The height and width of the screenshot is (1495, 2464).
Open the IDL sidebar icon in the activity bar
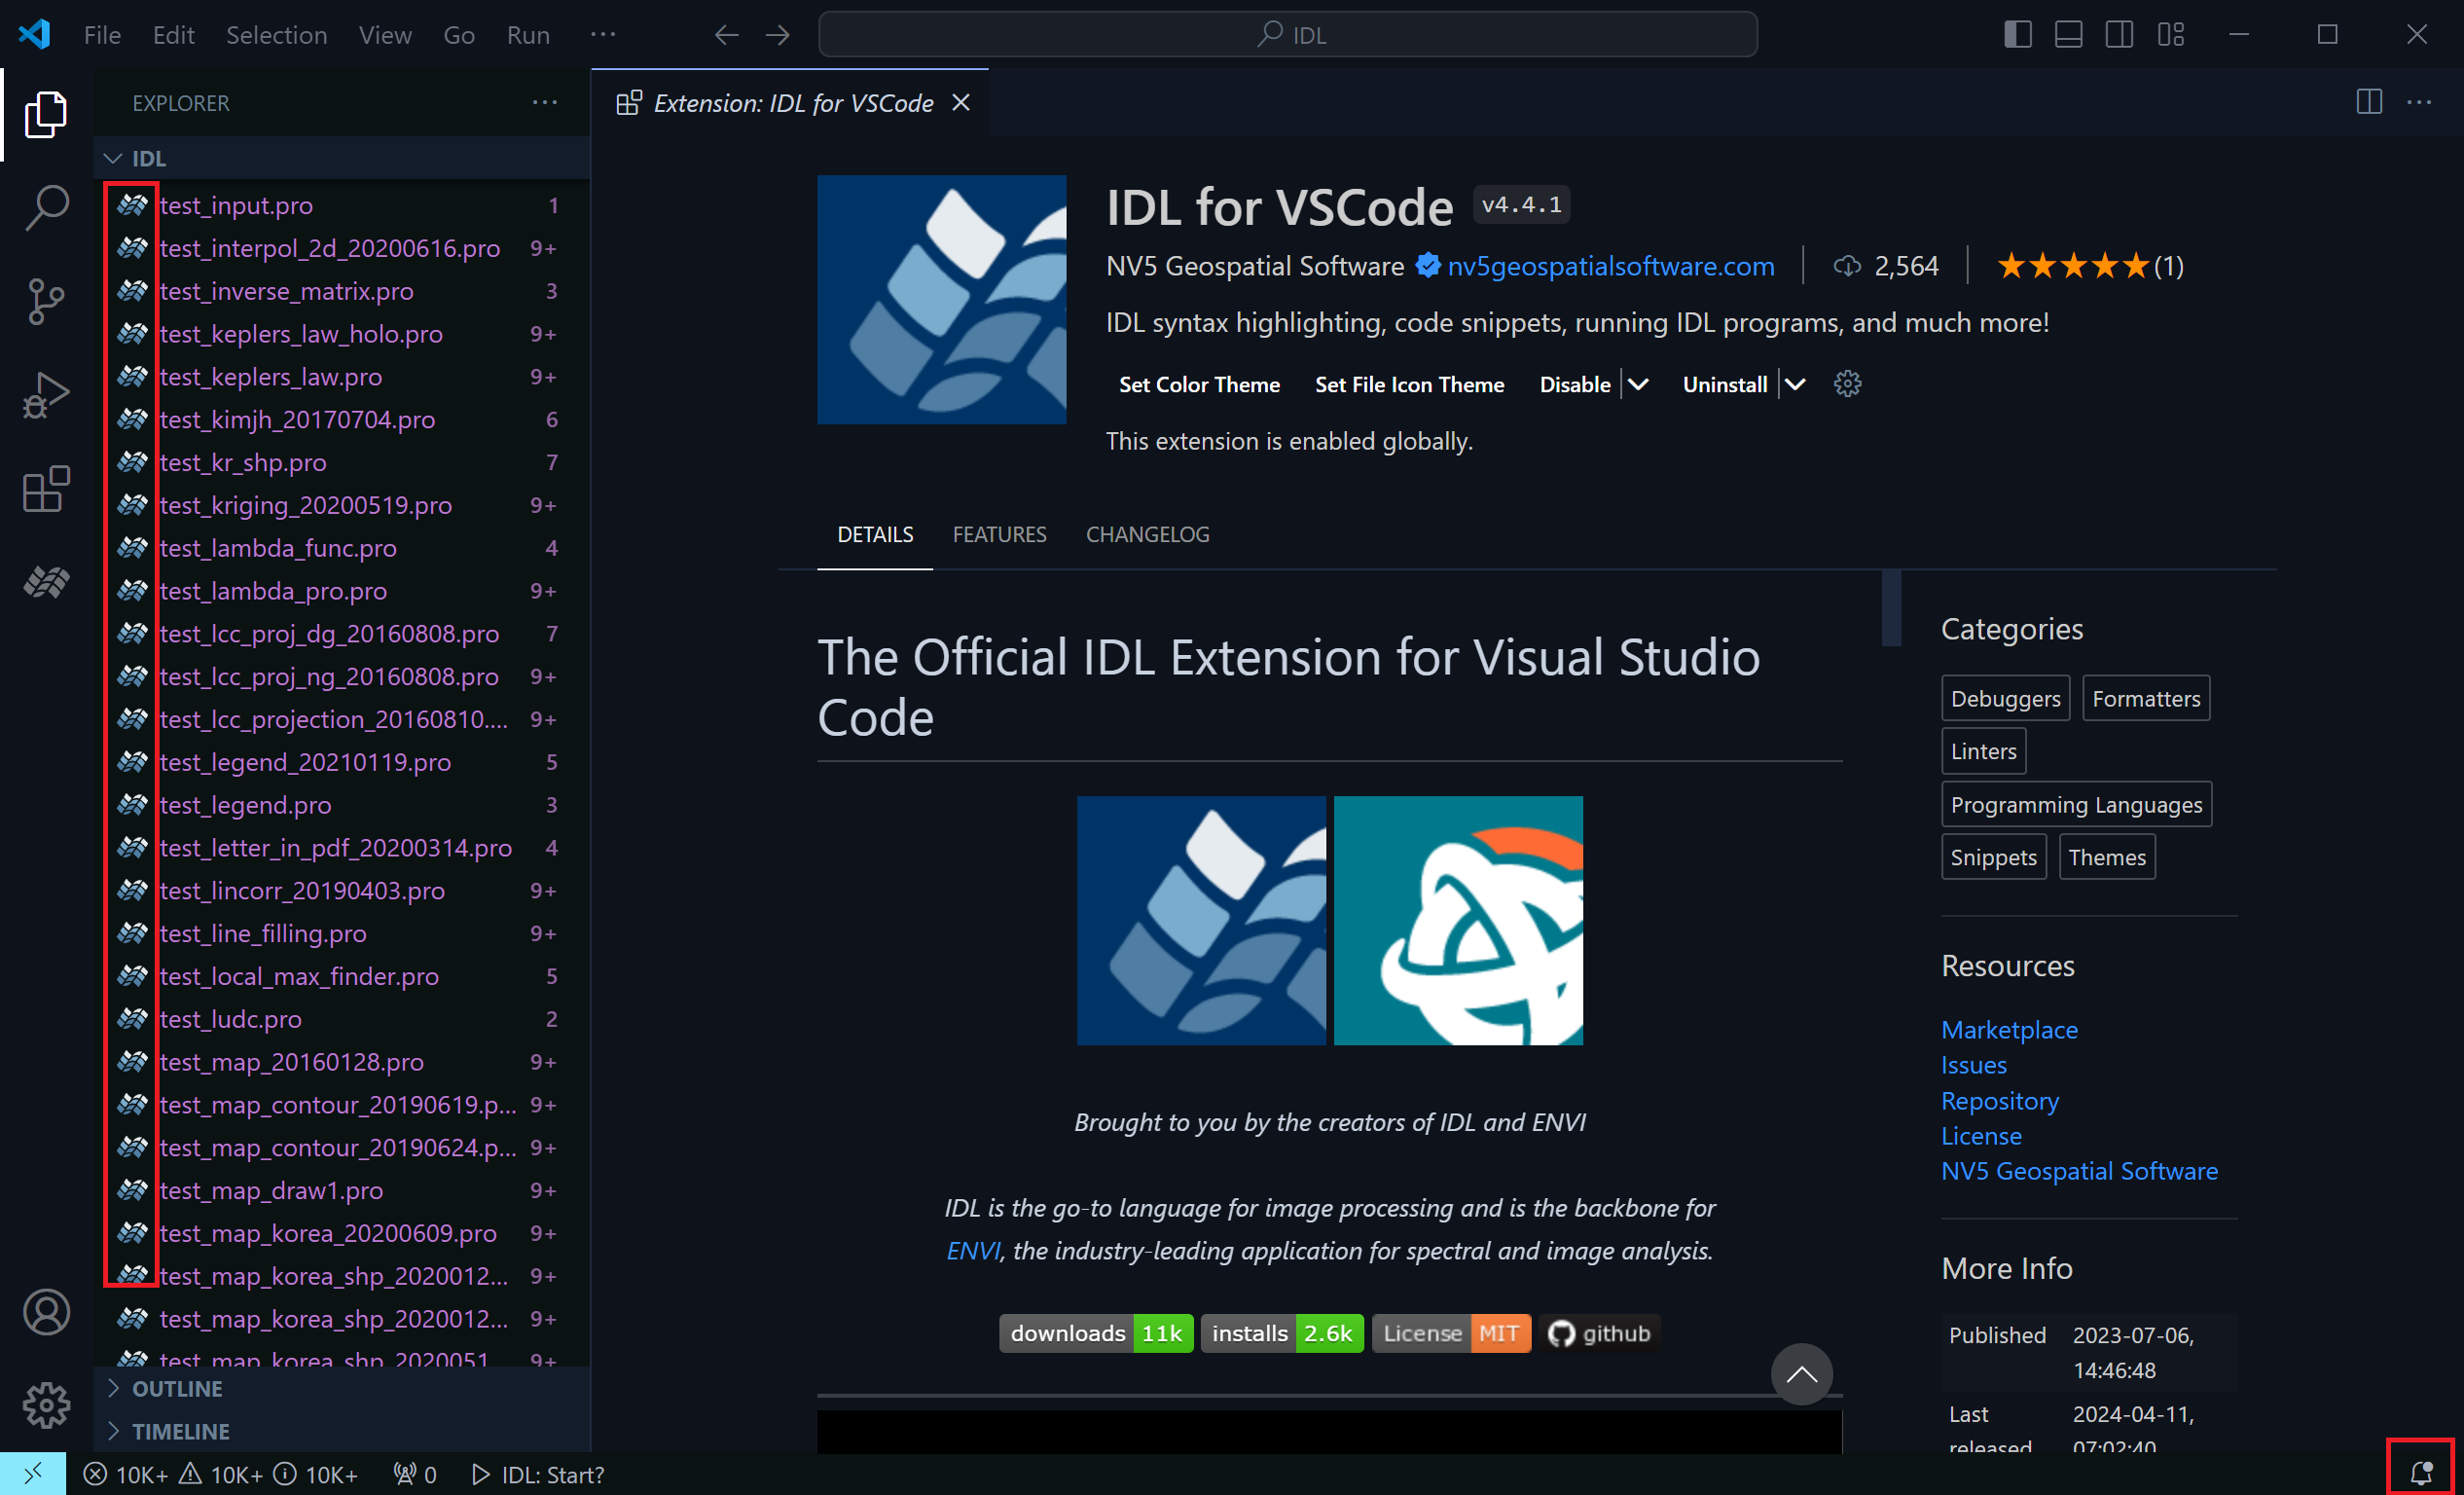click(x=46, y=581)
